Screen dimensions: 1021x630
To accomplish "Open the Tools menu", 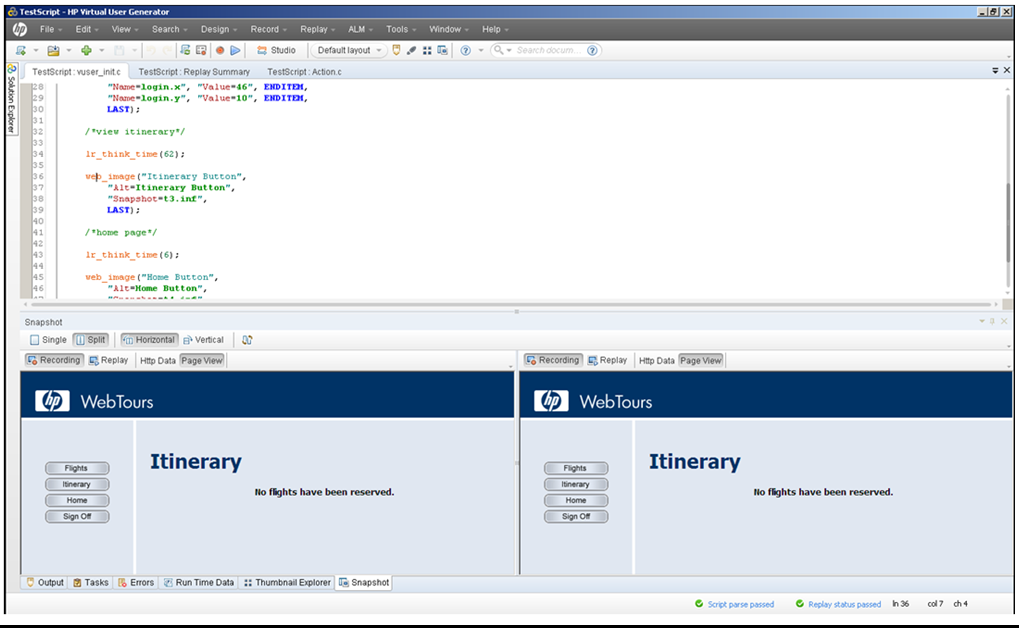I will (x=400, y=29).
